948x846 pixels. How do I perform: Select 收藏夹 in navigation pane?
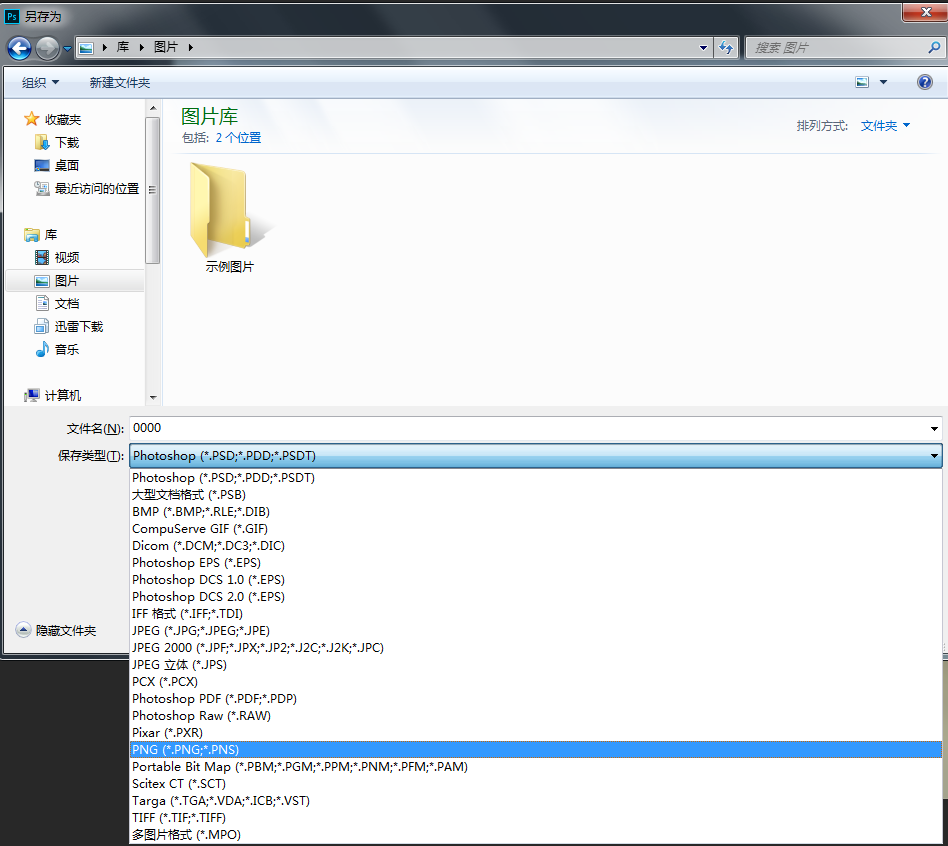[62, 120]
